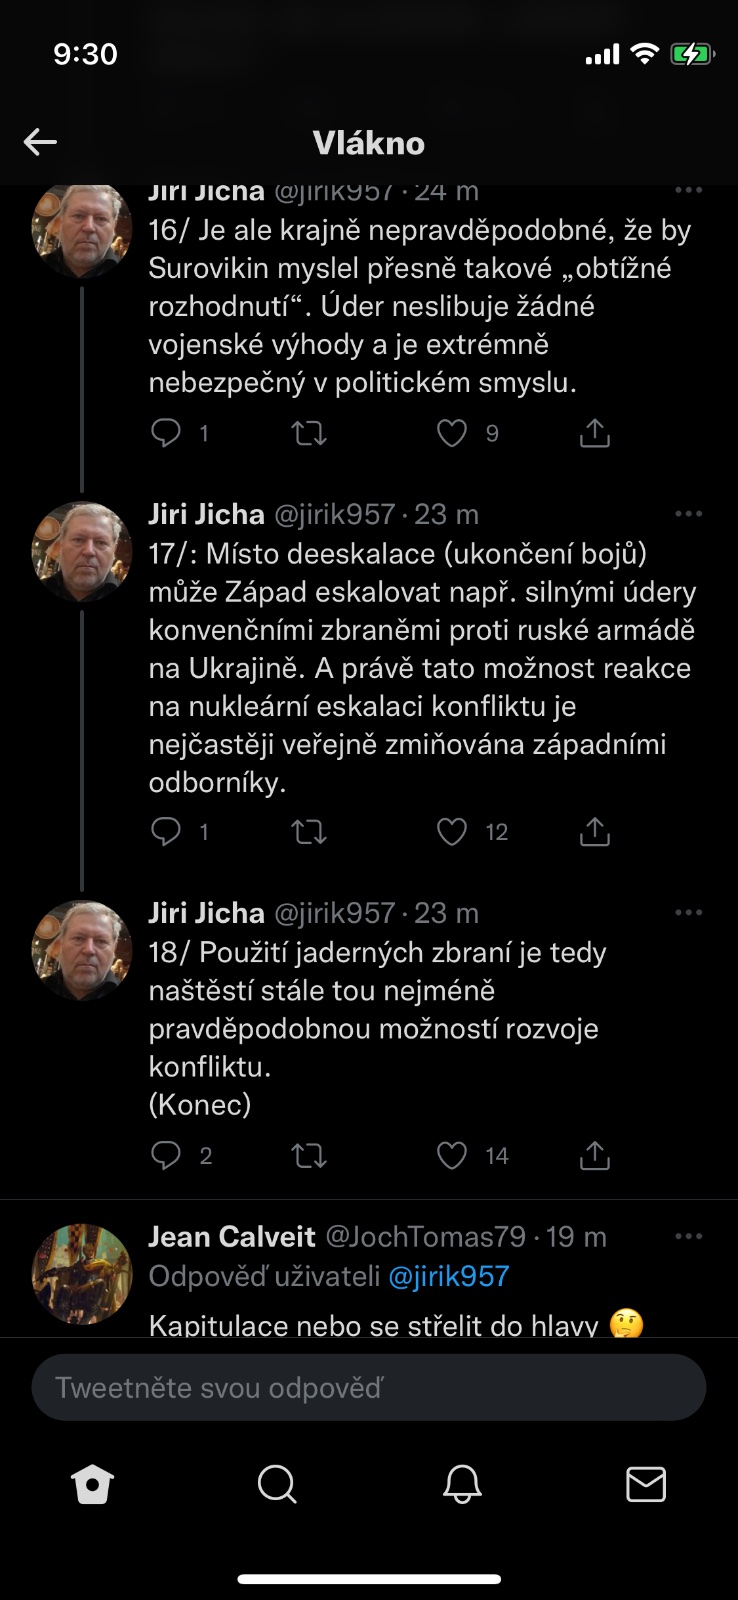The image size is (738, 1600).
Task: Like tweet 17/ with 12 likes
Action: pyautogui.click(x=452, y=832)
